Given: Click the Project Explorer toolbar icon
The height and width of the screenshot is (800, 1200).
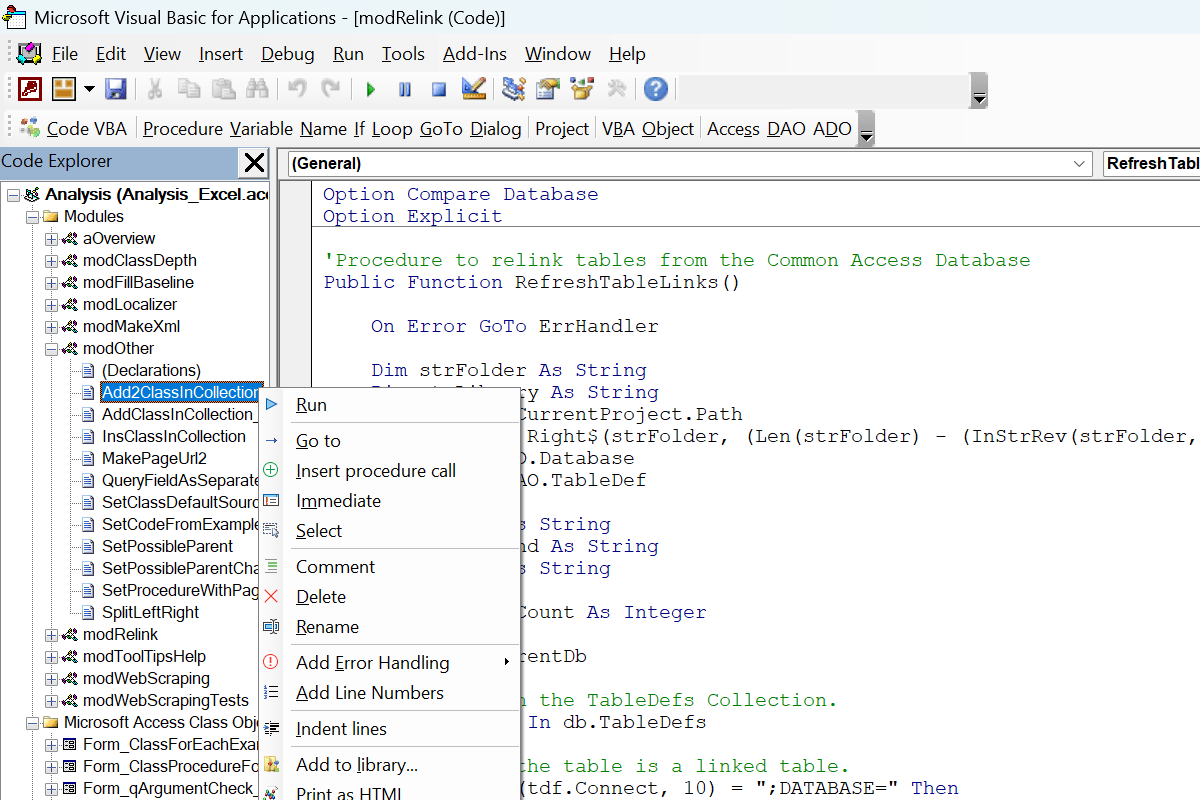Looking at the screenshot, I should [x=512, y=89].
